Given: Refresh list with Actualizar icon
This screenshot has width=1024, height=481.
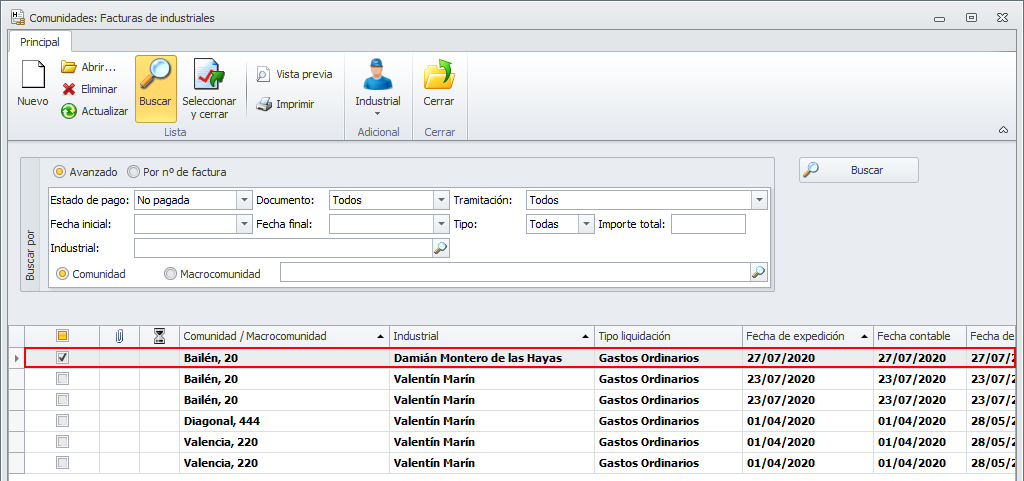Looking at the screenshot, I should pos(69,111).
